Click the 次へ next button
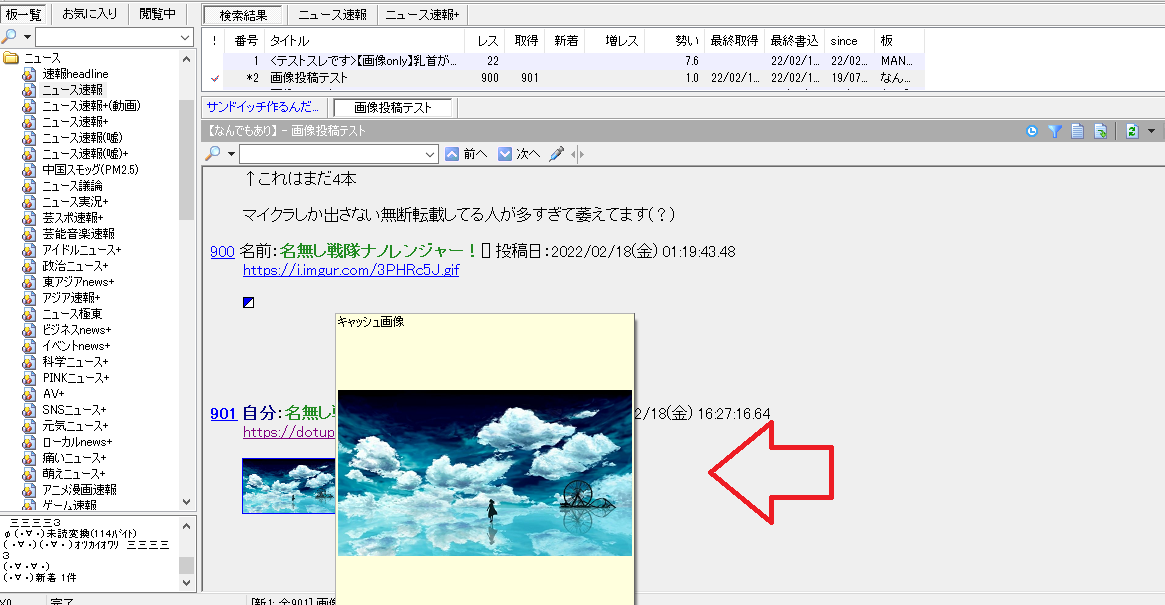The width and height of the screenshot is (1165, 605). point(519,154)
